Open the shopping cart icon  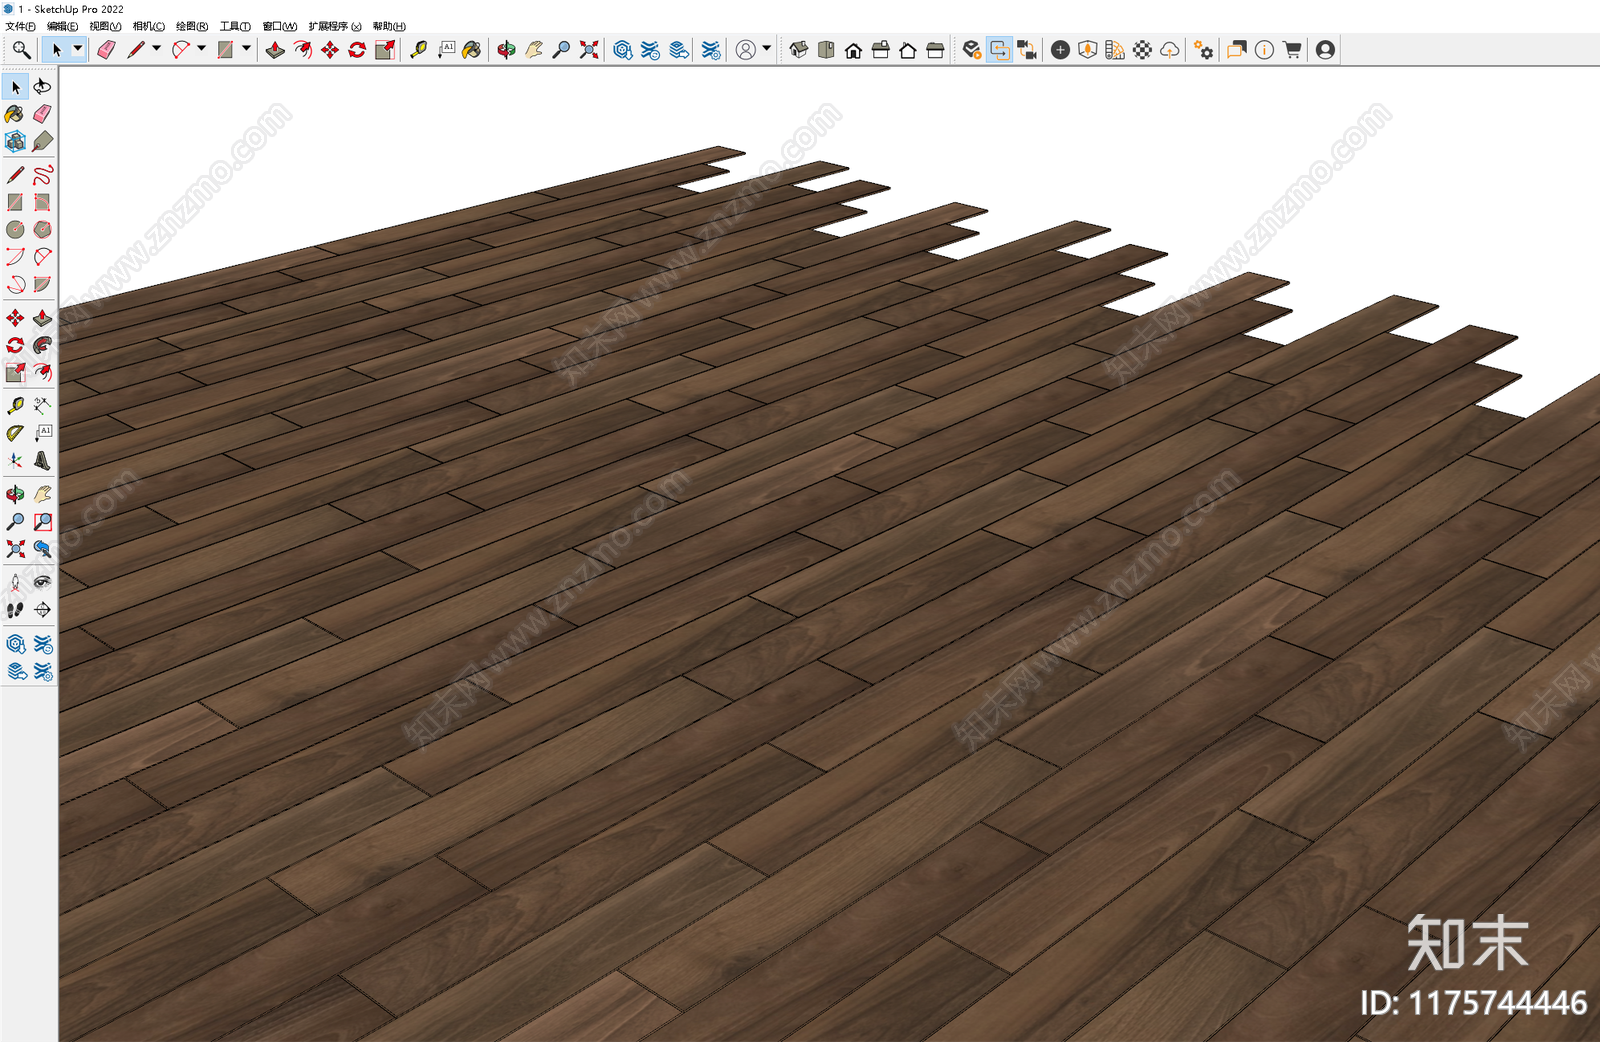pyautogui.click(x=1292, y=49)
